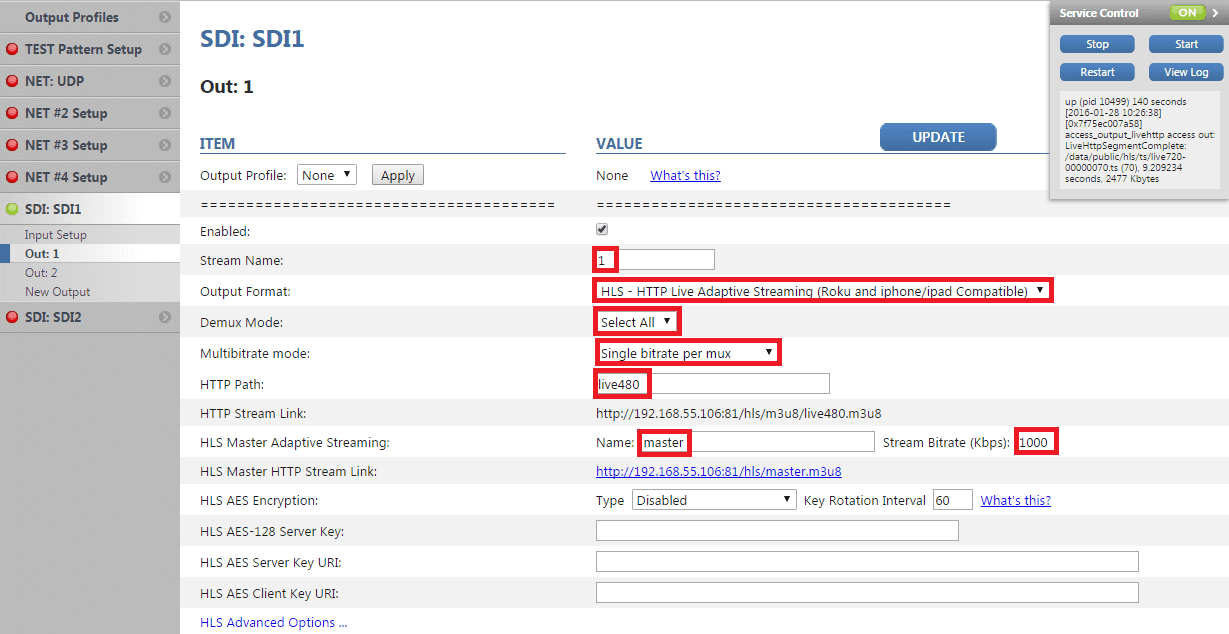Screen dimensions: 1229x634
Task: Expand NET #3 Setup using its arrow
Action: point(165,145)
